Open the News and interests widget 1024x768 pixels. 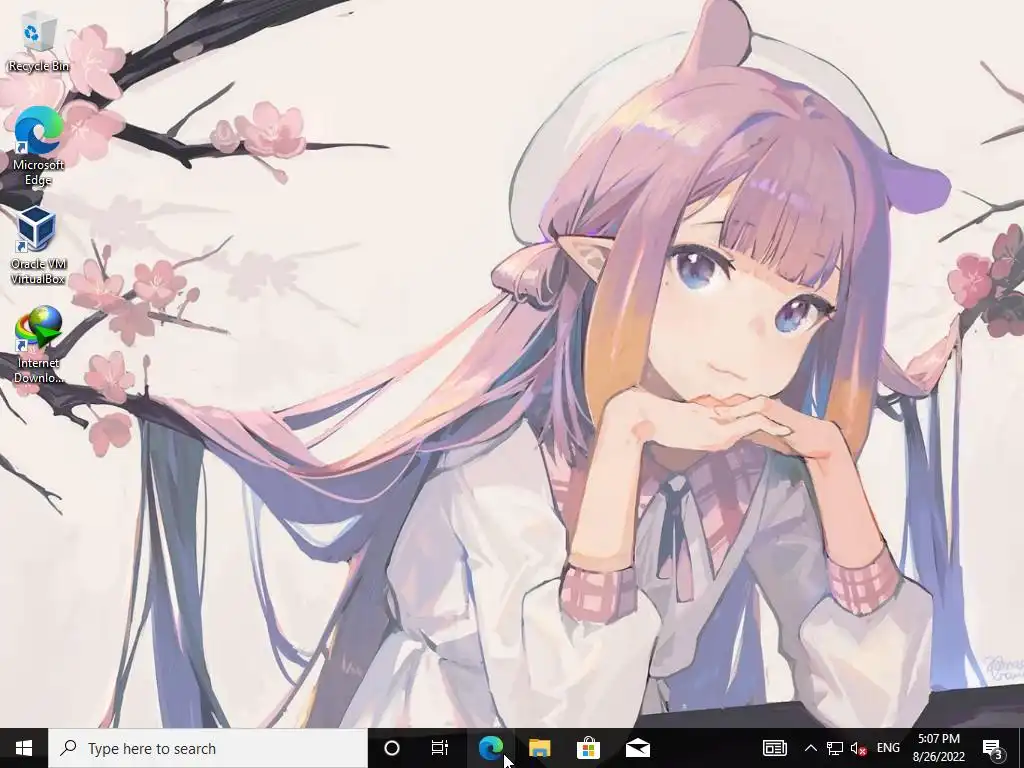point(775,748)
